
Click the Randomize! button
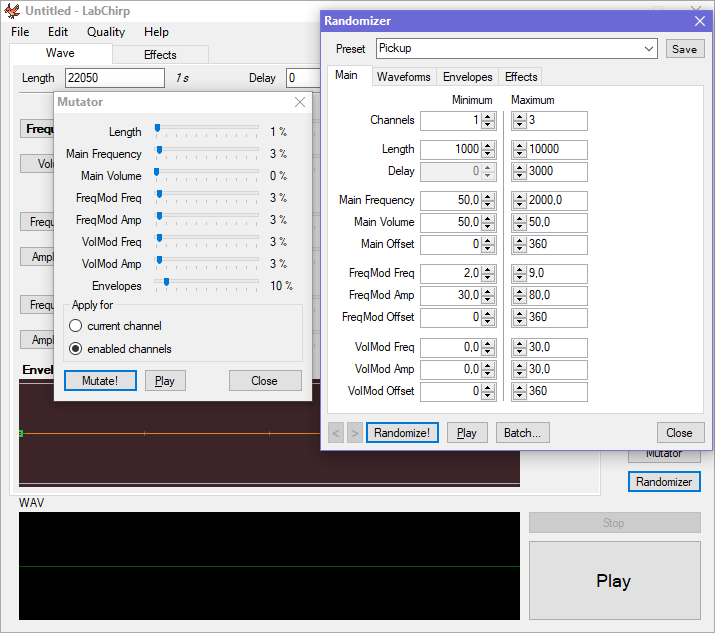click(402, 433)
